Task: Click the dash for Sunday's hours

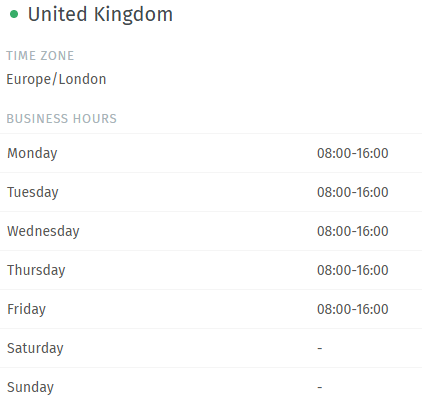Action: pyautogui.click(x=320, y=387)
